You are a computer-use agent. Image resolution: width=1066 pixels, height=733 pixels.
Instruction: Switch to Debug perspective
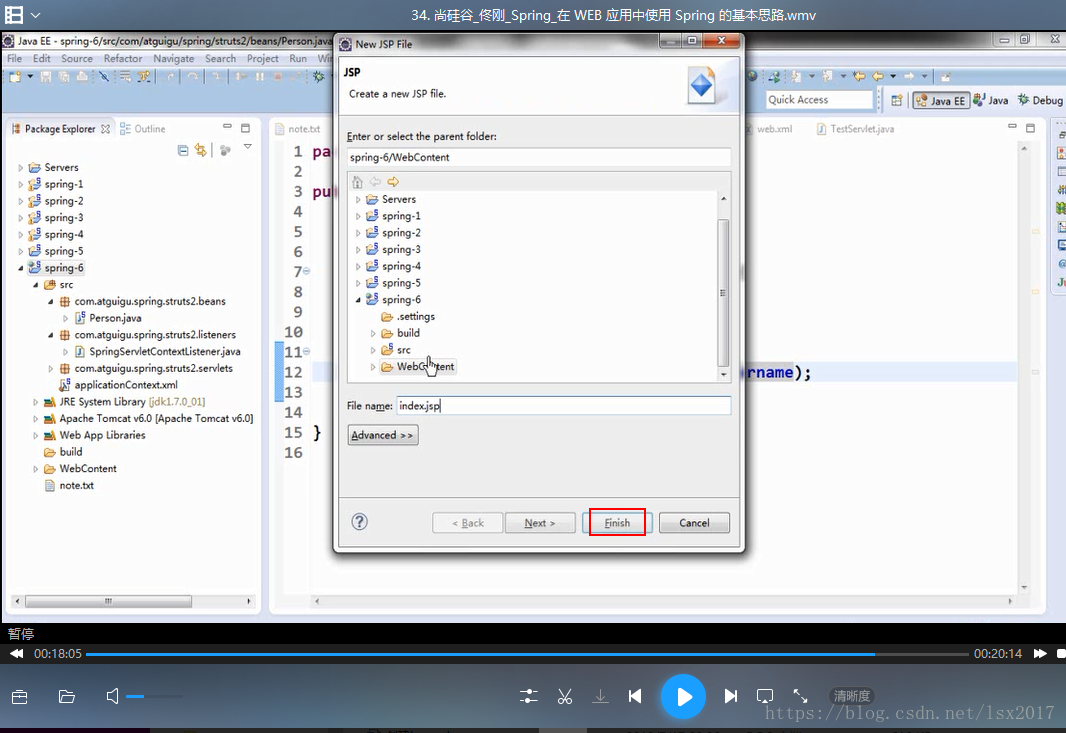click(x=1040, y=100)
